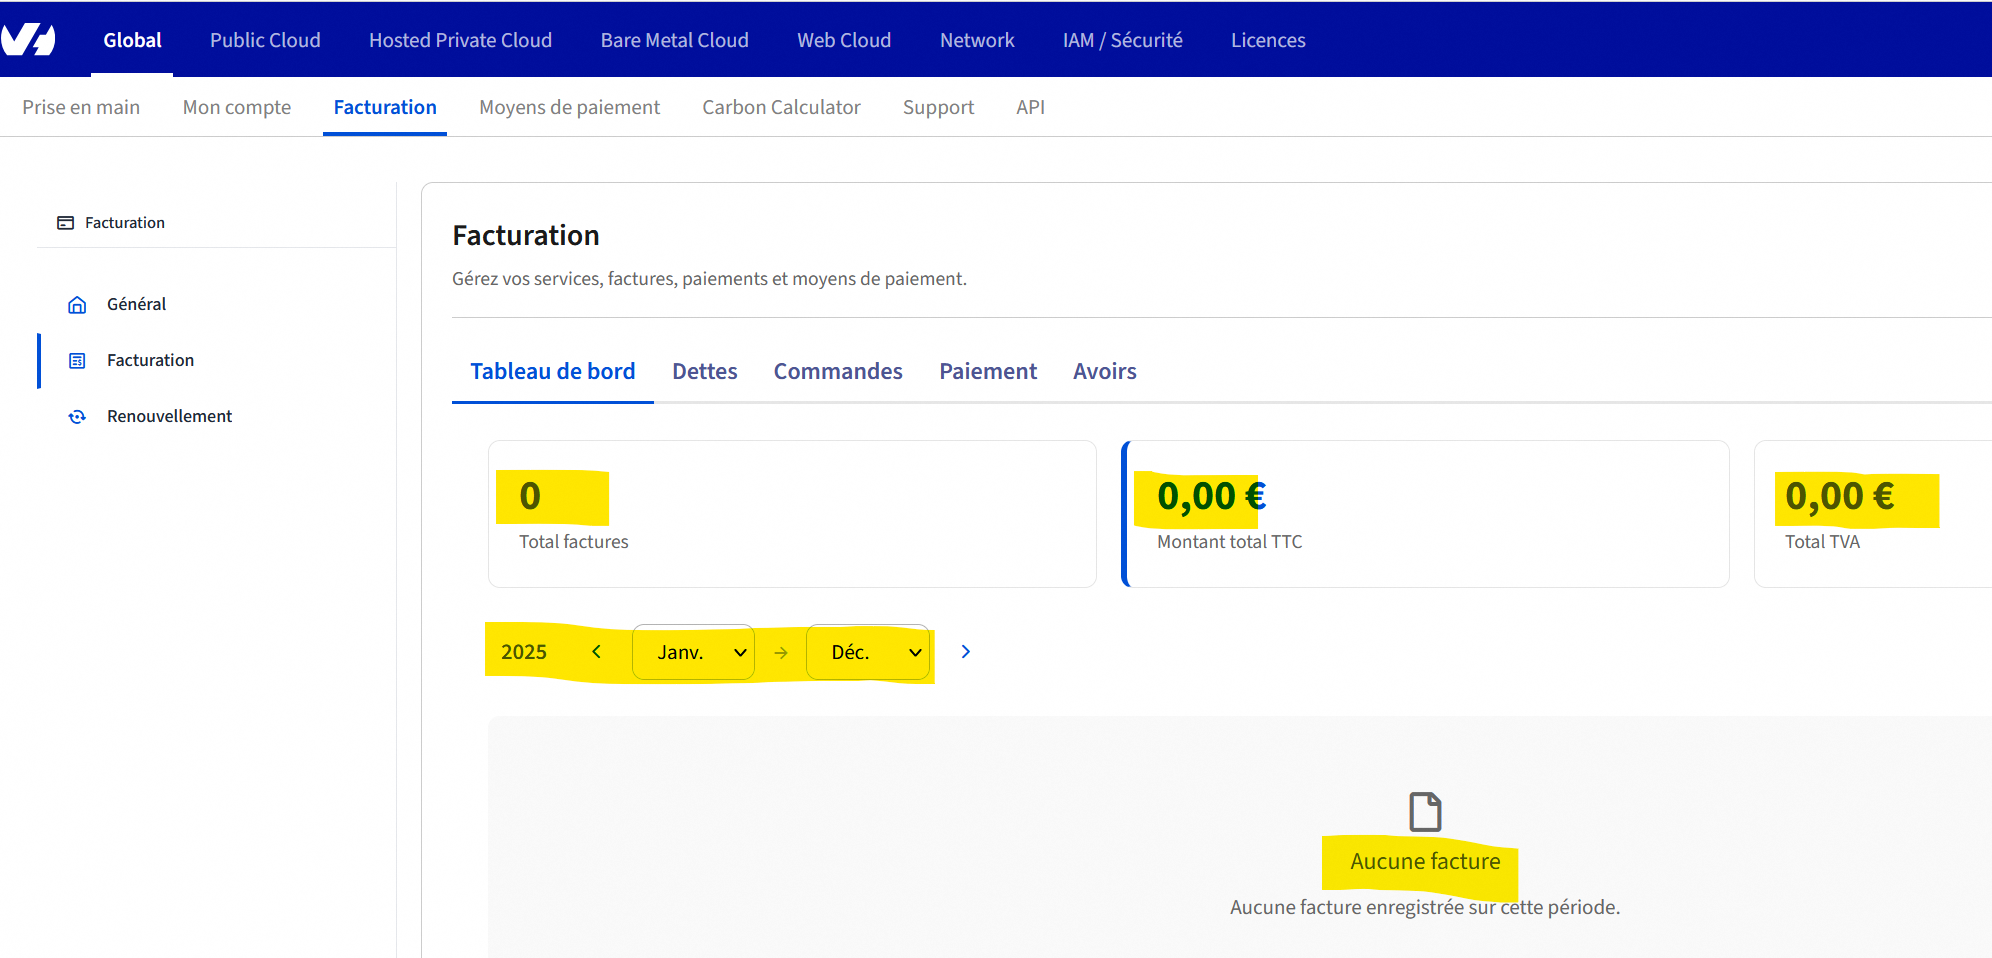The width and height of the screenshot is (1992, 958).
Task: Select the Montant total TTC card
Action: pyautogui.click(x=1425, y=514)
